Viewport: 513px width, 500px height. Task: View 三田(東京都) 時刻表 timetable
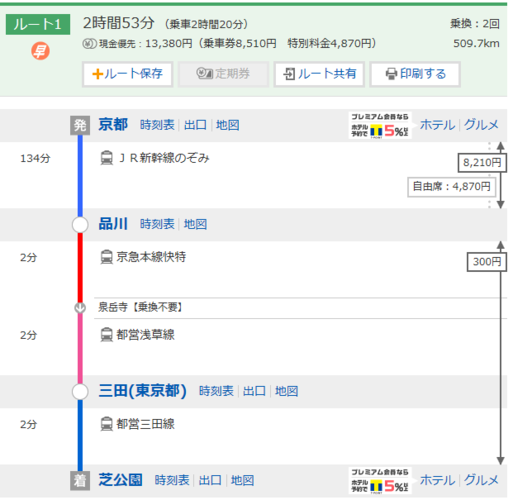click(216, 391)
